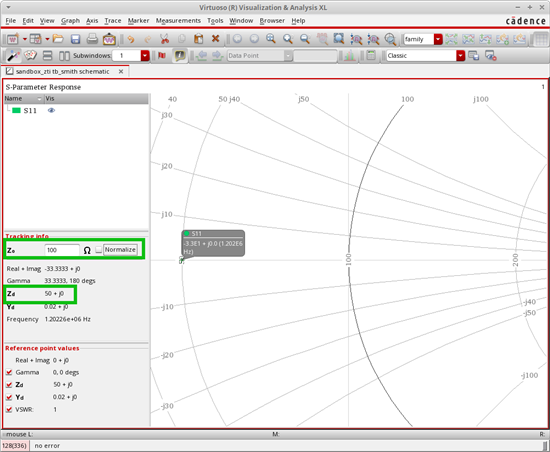Click the 'no error' status text
The height and width of the screenshot is (452, 550).
click(x=47, y=446)
